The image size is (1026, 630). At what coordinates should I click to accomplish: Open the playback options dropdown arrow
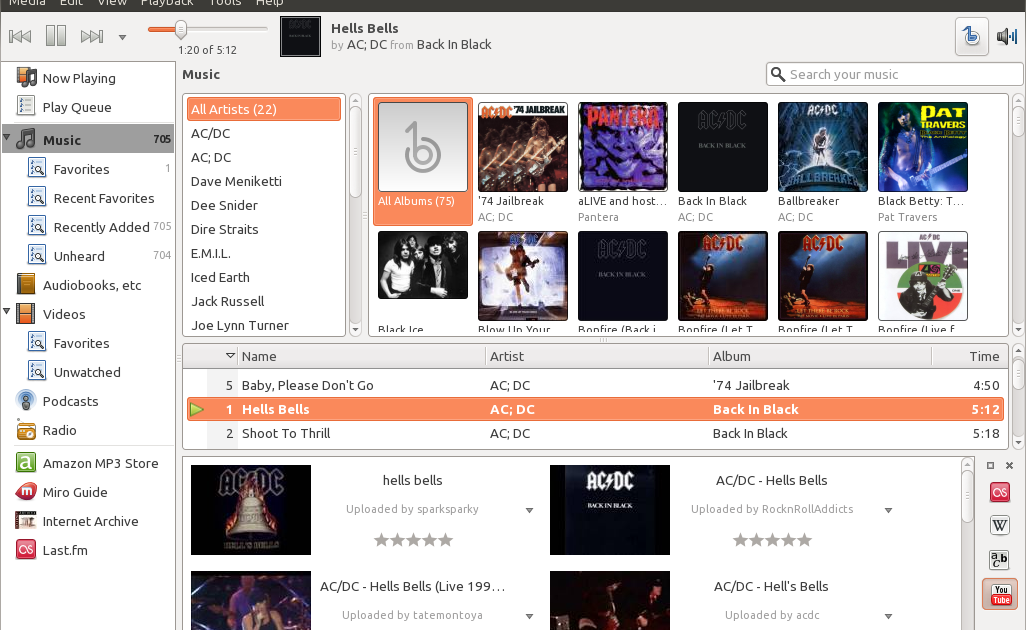(122, 36)
